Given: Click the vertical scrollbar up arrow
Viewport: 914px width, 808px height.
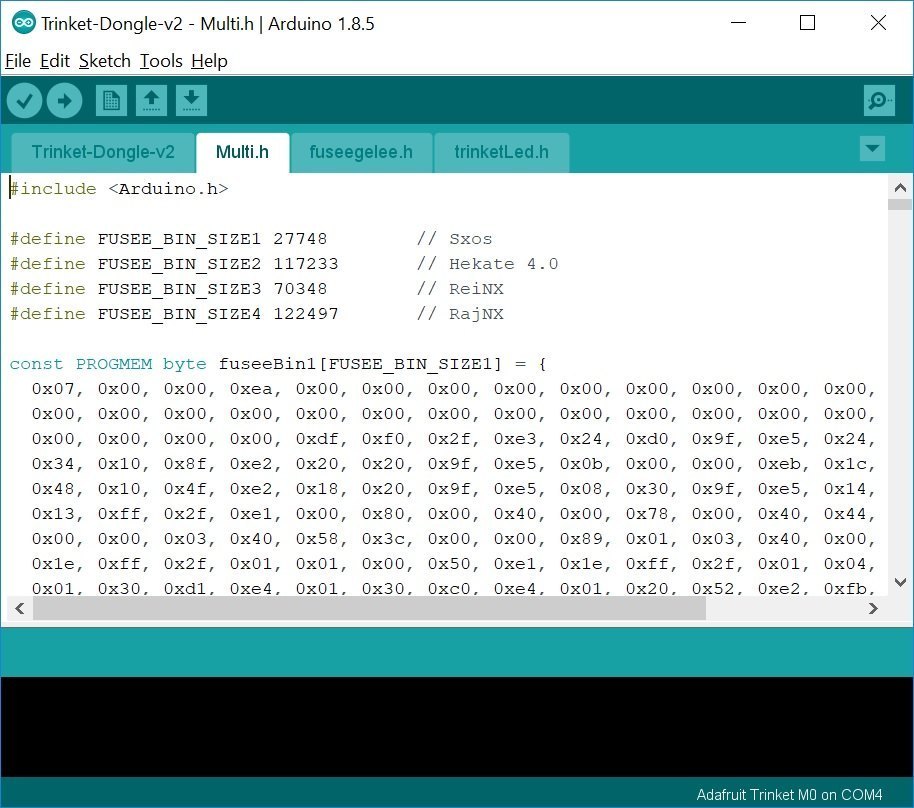Looking at the screenshot, I should (x=900, y=188).
